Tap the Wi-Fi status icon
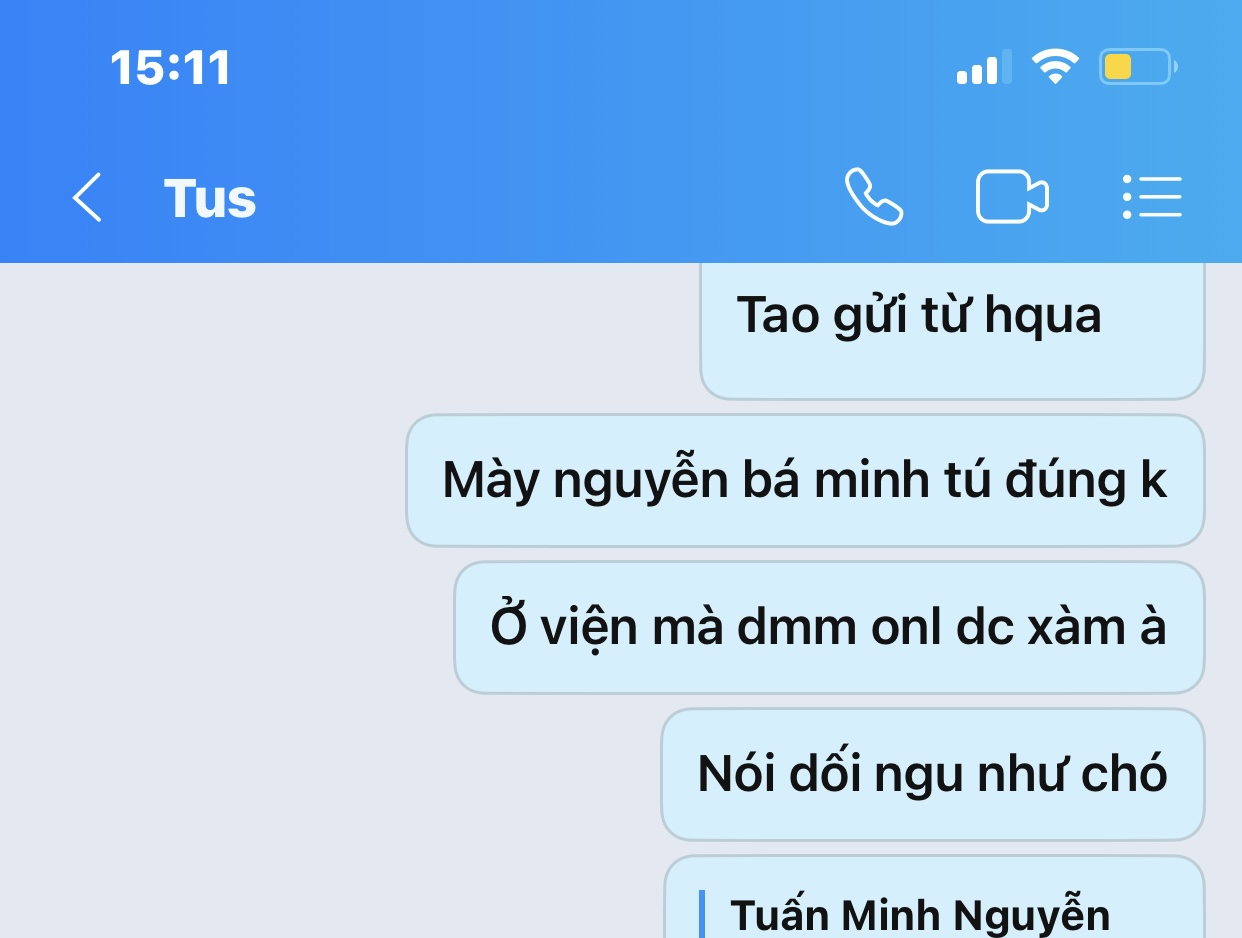Screen dimensions: 1242x938 pos(1055,68)
